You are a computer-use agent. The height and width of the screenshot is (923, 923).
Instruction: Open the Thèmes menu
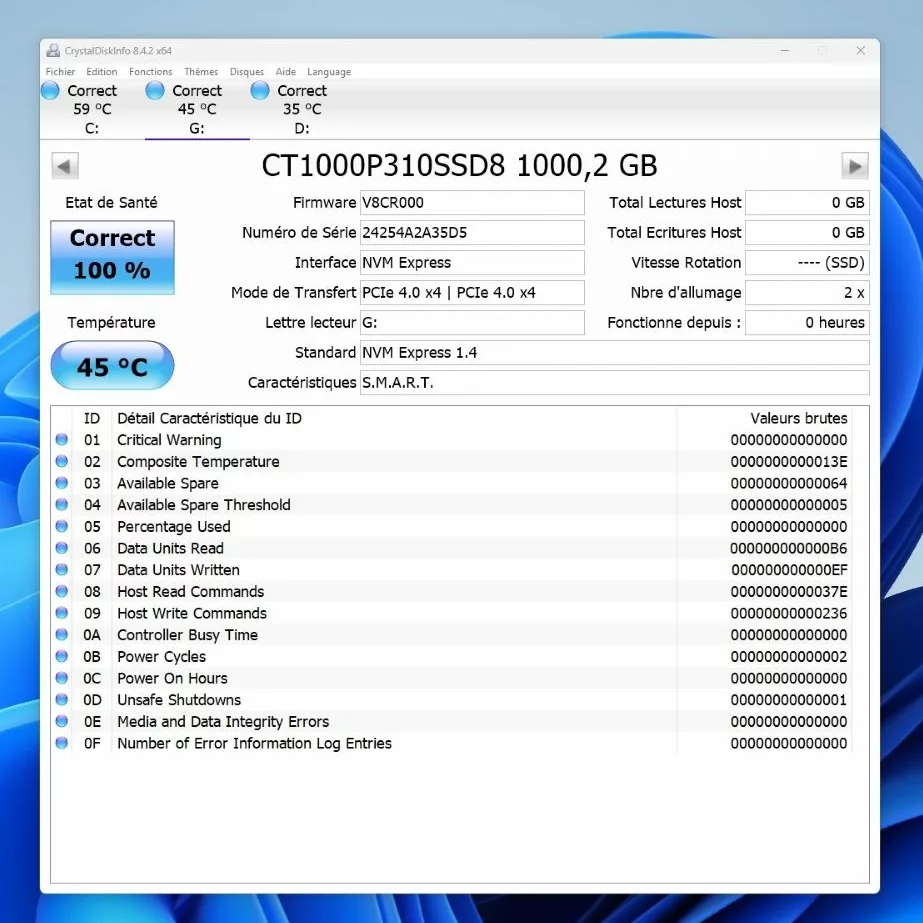(201, 72)
